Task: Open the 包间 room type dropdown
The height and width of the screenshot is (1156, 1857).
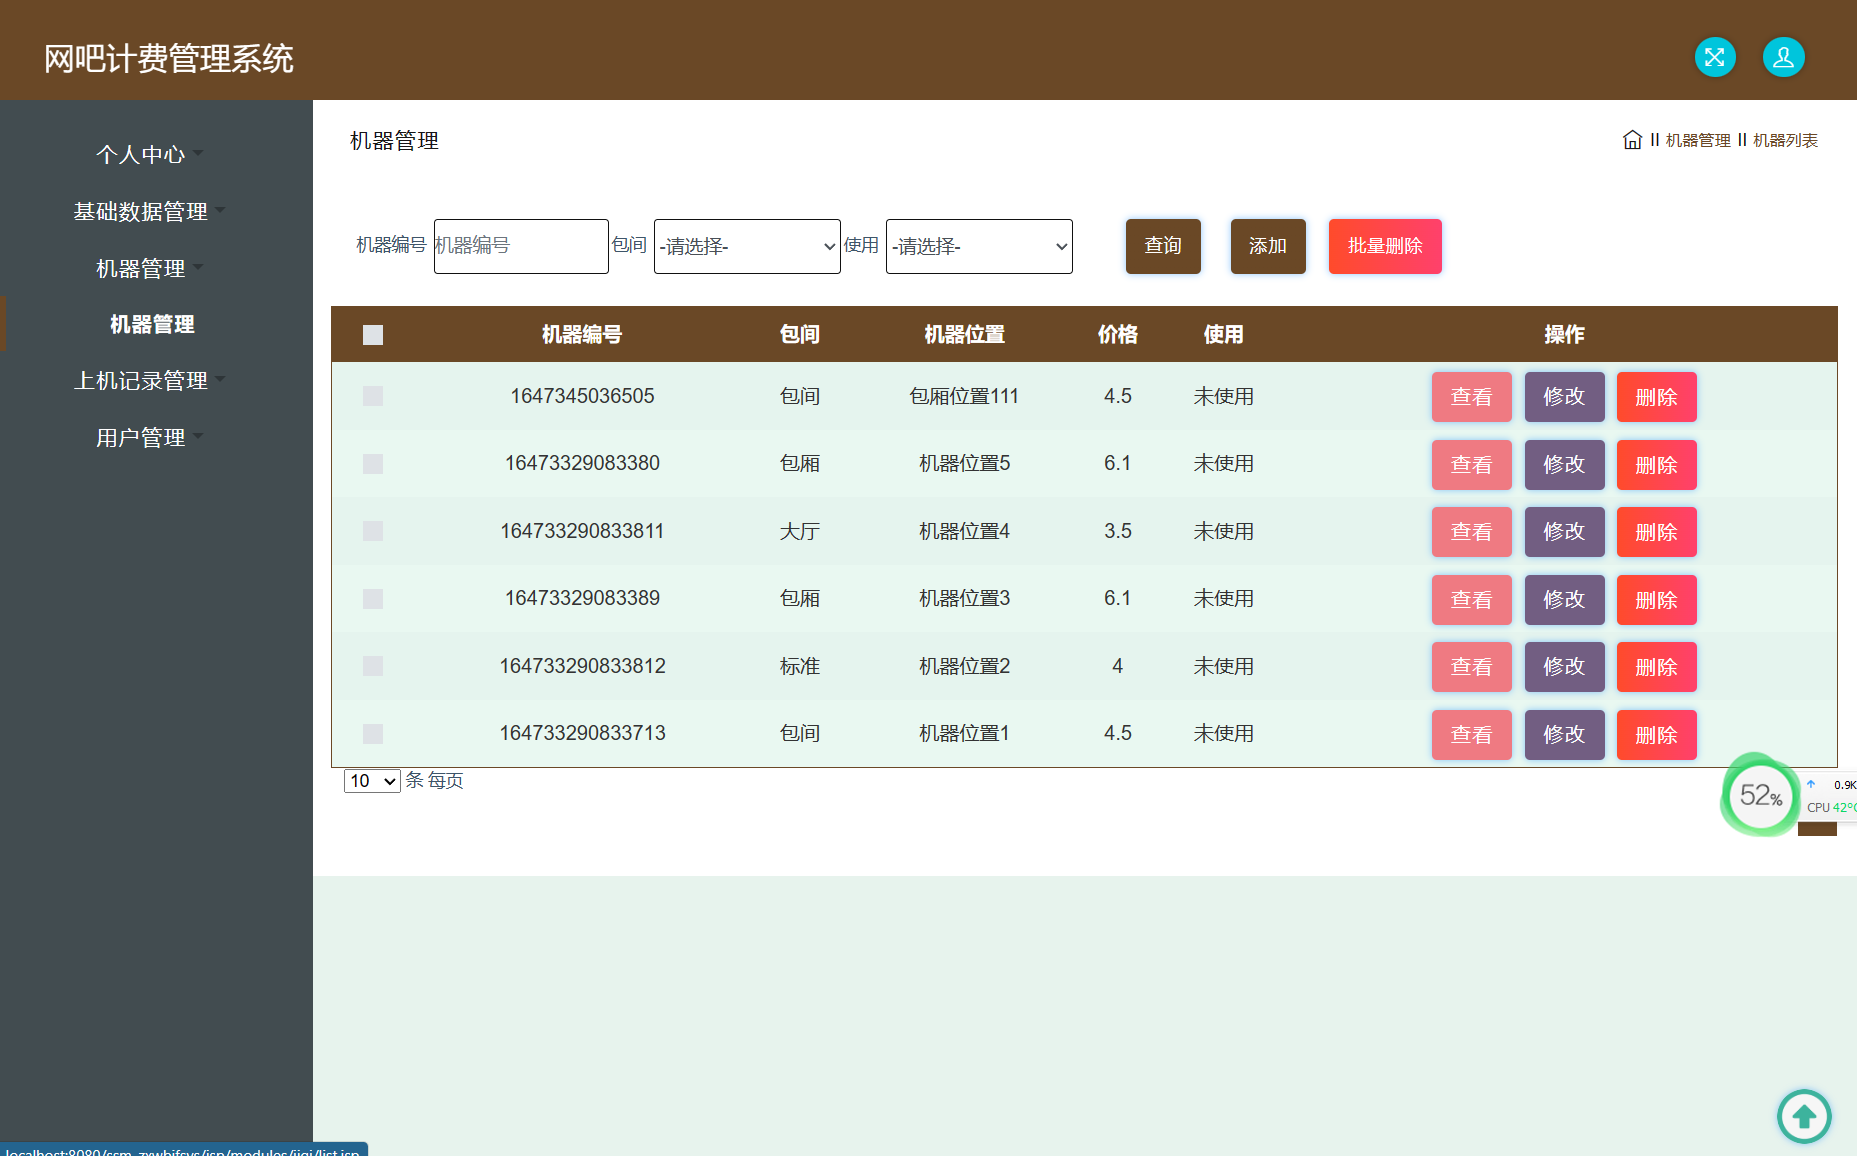Action: 746,246
